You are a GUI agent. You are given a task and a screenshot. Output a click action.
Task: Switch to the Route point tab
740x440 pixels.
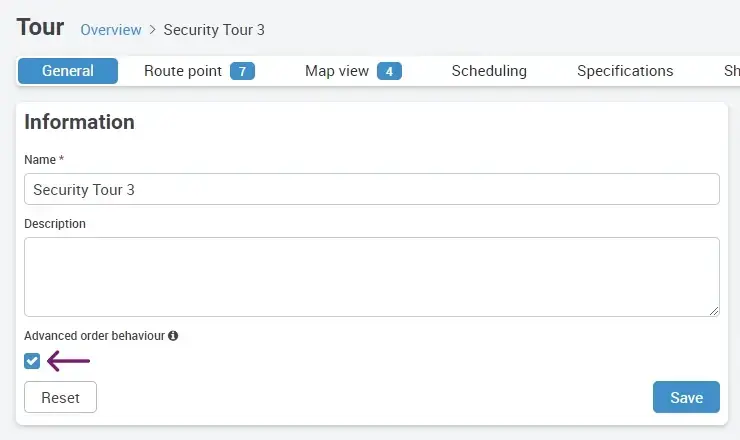[x=183, y=71]
